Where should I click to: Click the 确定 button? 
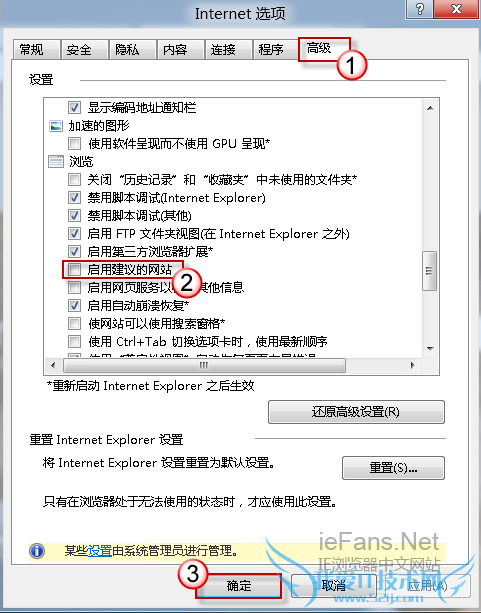pyautogui.click(x=239, y=586)
